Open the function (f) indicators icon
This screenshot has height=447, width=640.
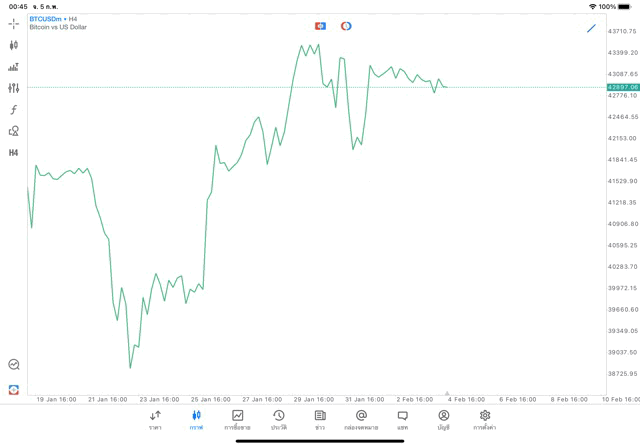pos(14,110)
